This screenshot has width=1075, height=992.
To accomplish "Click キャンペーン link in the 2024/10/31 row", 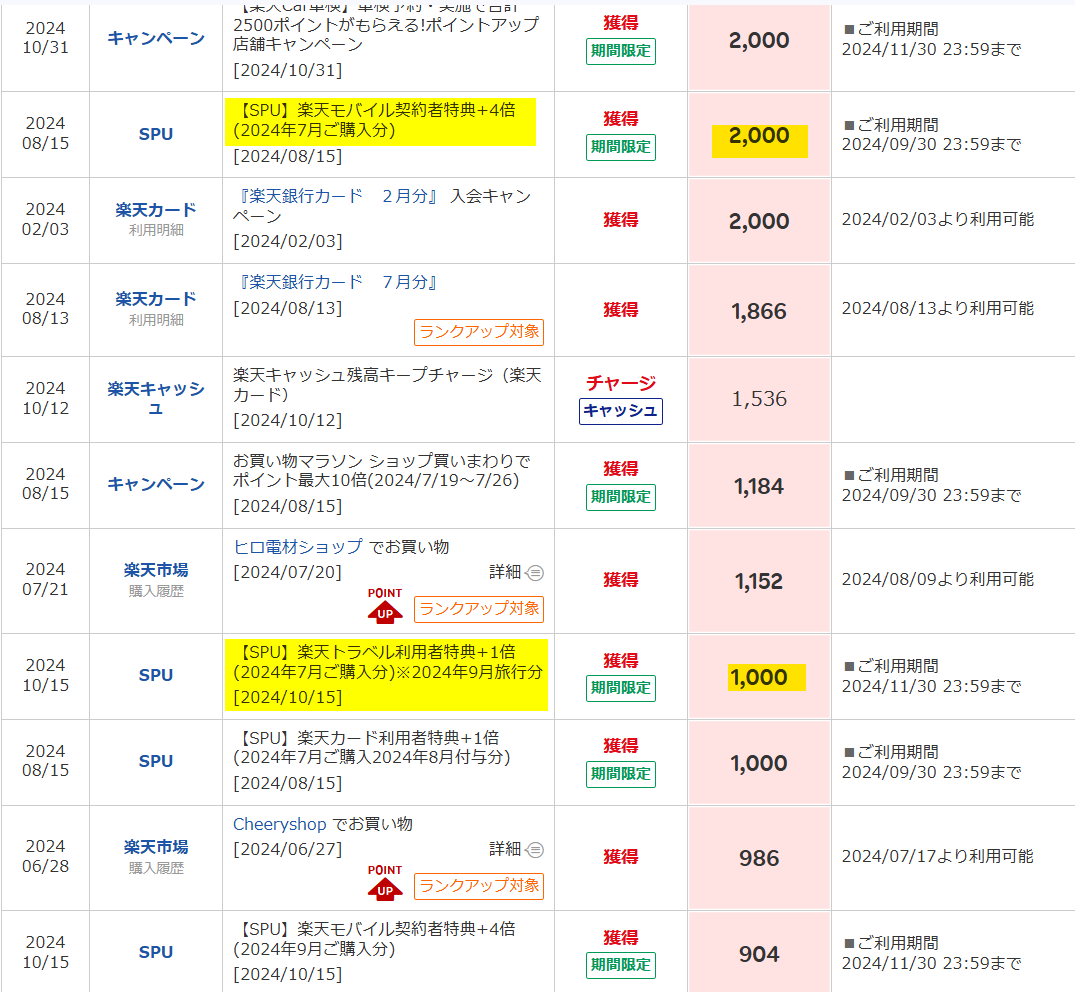I will click(156, 38).
